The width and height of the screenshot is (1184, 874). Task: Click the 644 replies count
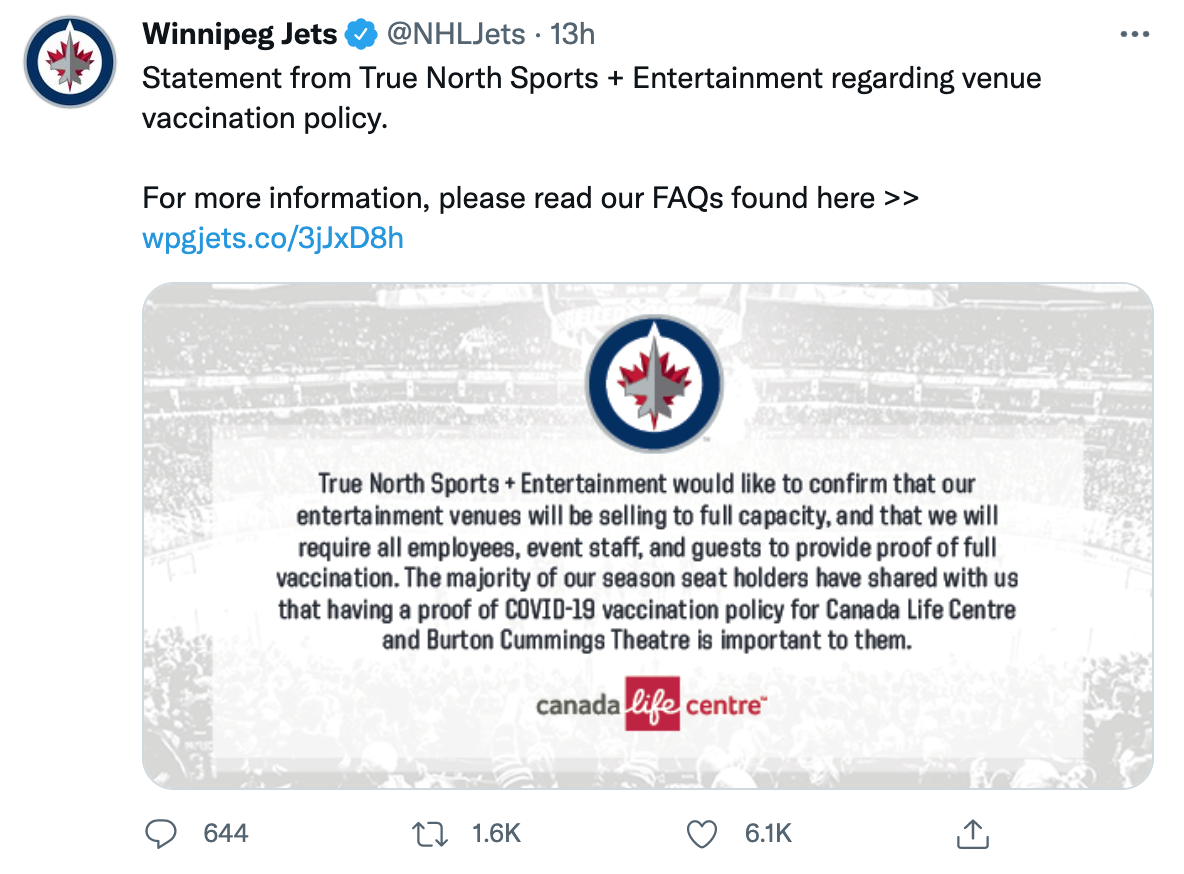click(x=225, y=833)
